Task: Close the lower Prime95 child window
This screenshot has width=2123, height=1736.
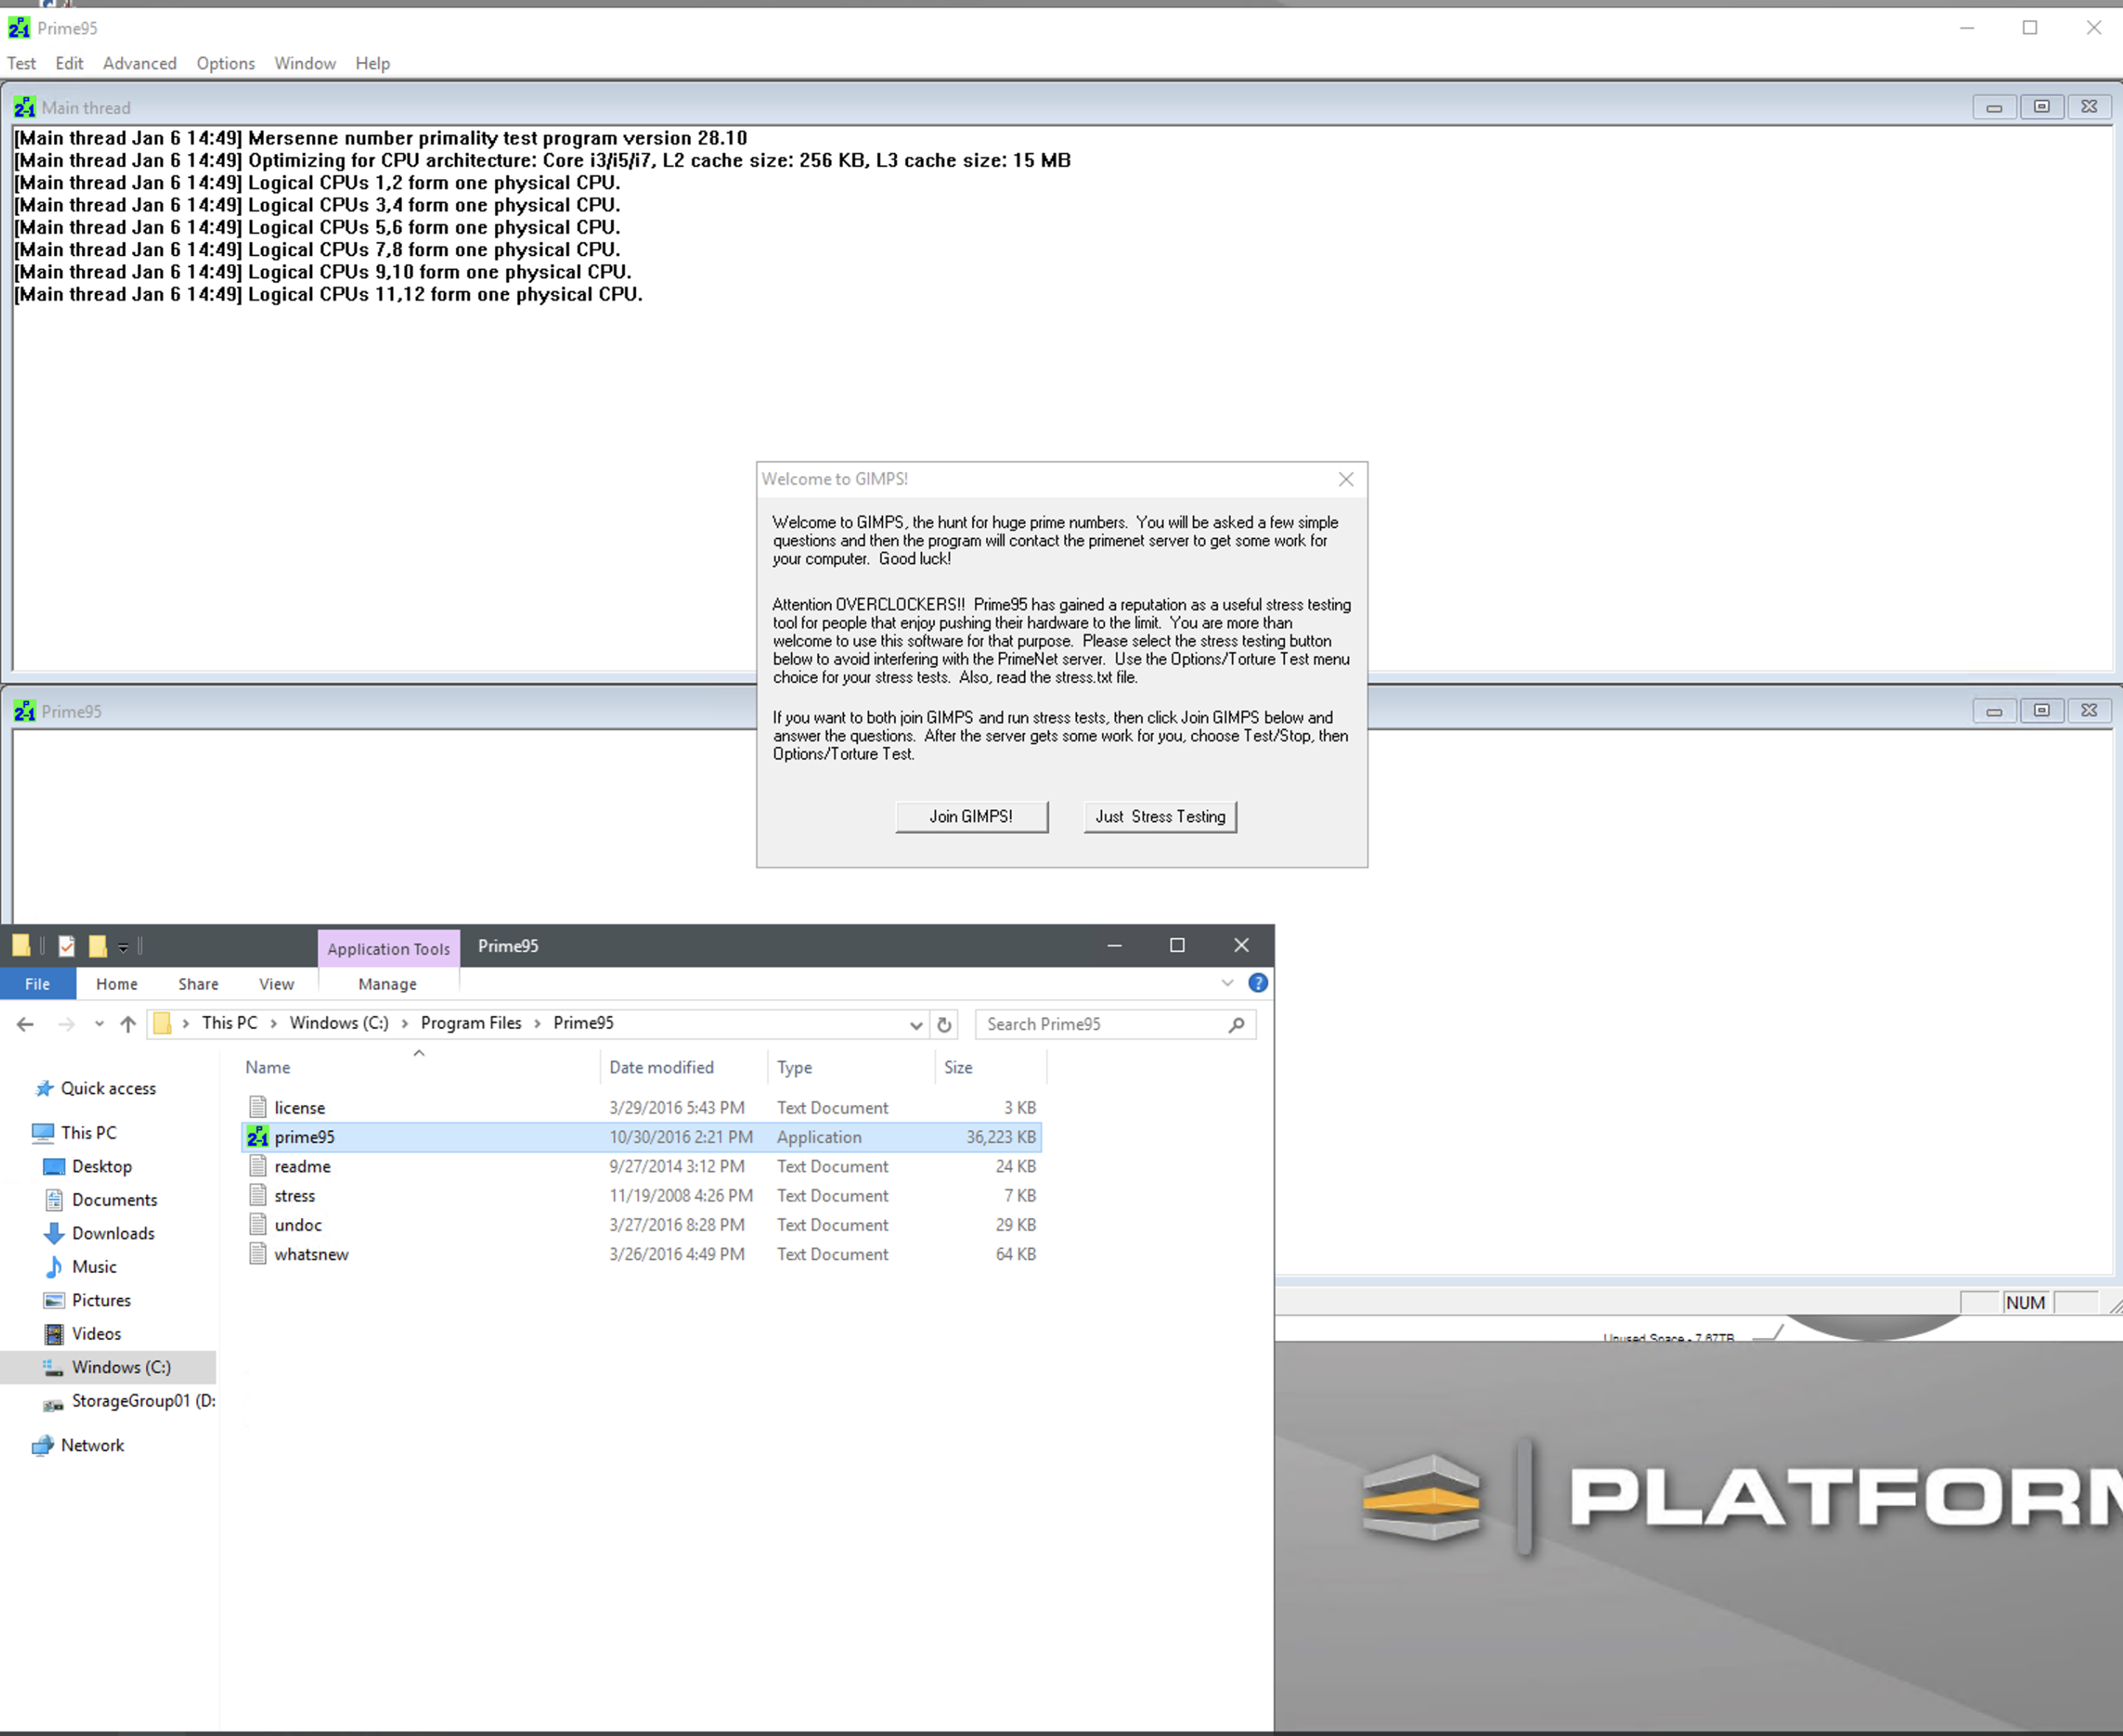Action: coord(2089,711)
